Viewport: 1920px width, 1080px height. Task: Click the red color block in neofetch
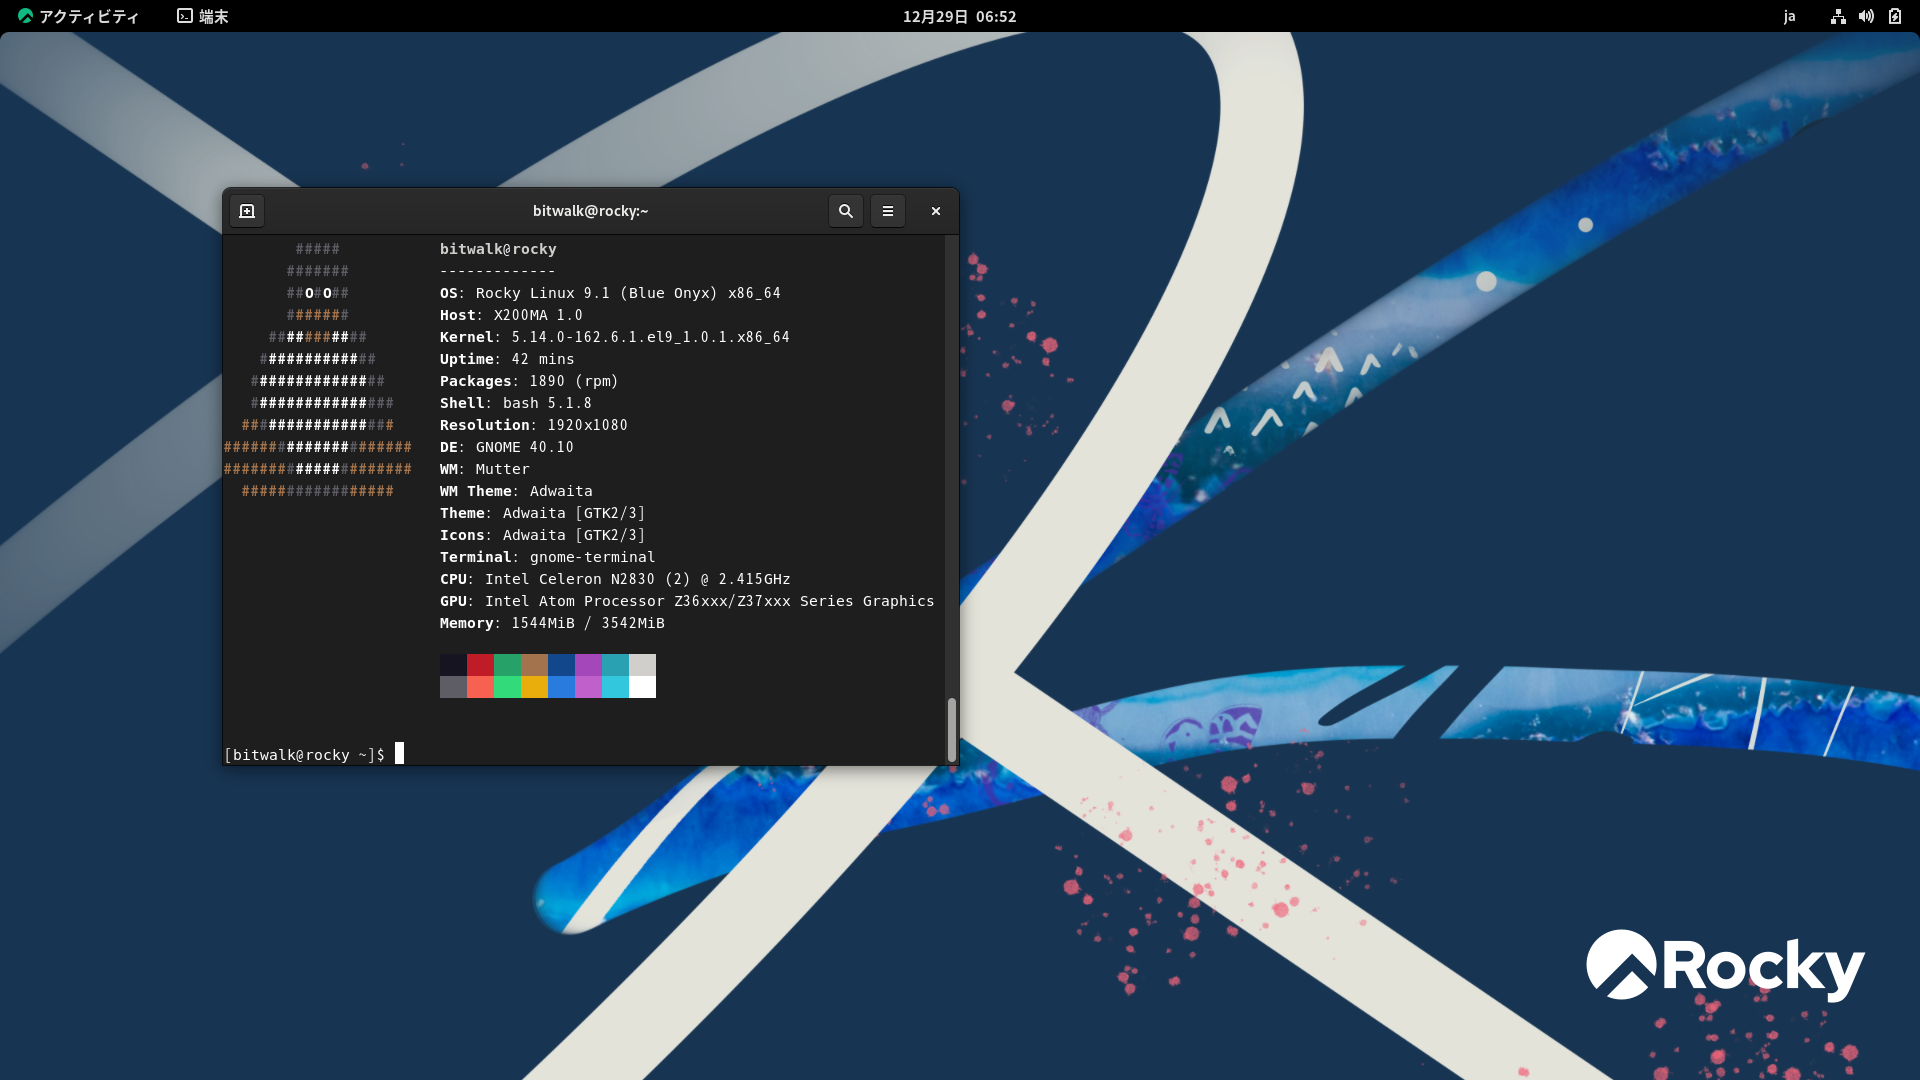click(x=480, y=665)
